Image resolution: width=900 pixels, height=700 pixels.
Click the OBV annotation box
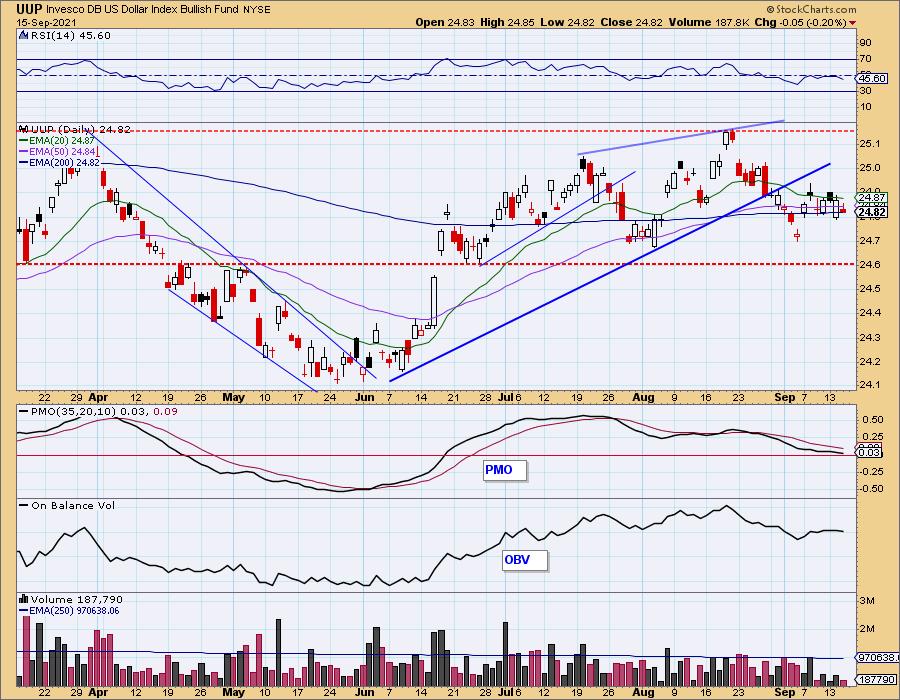click(524, 560)
